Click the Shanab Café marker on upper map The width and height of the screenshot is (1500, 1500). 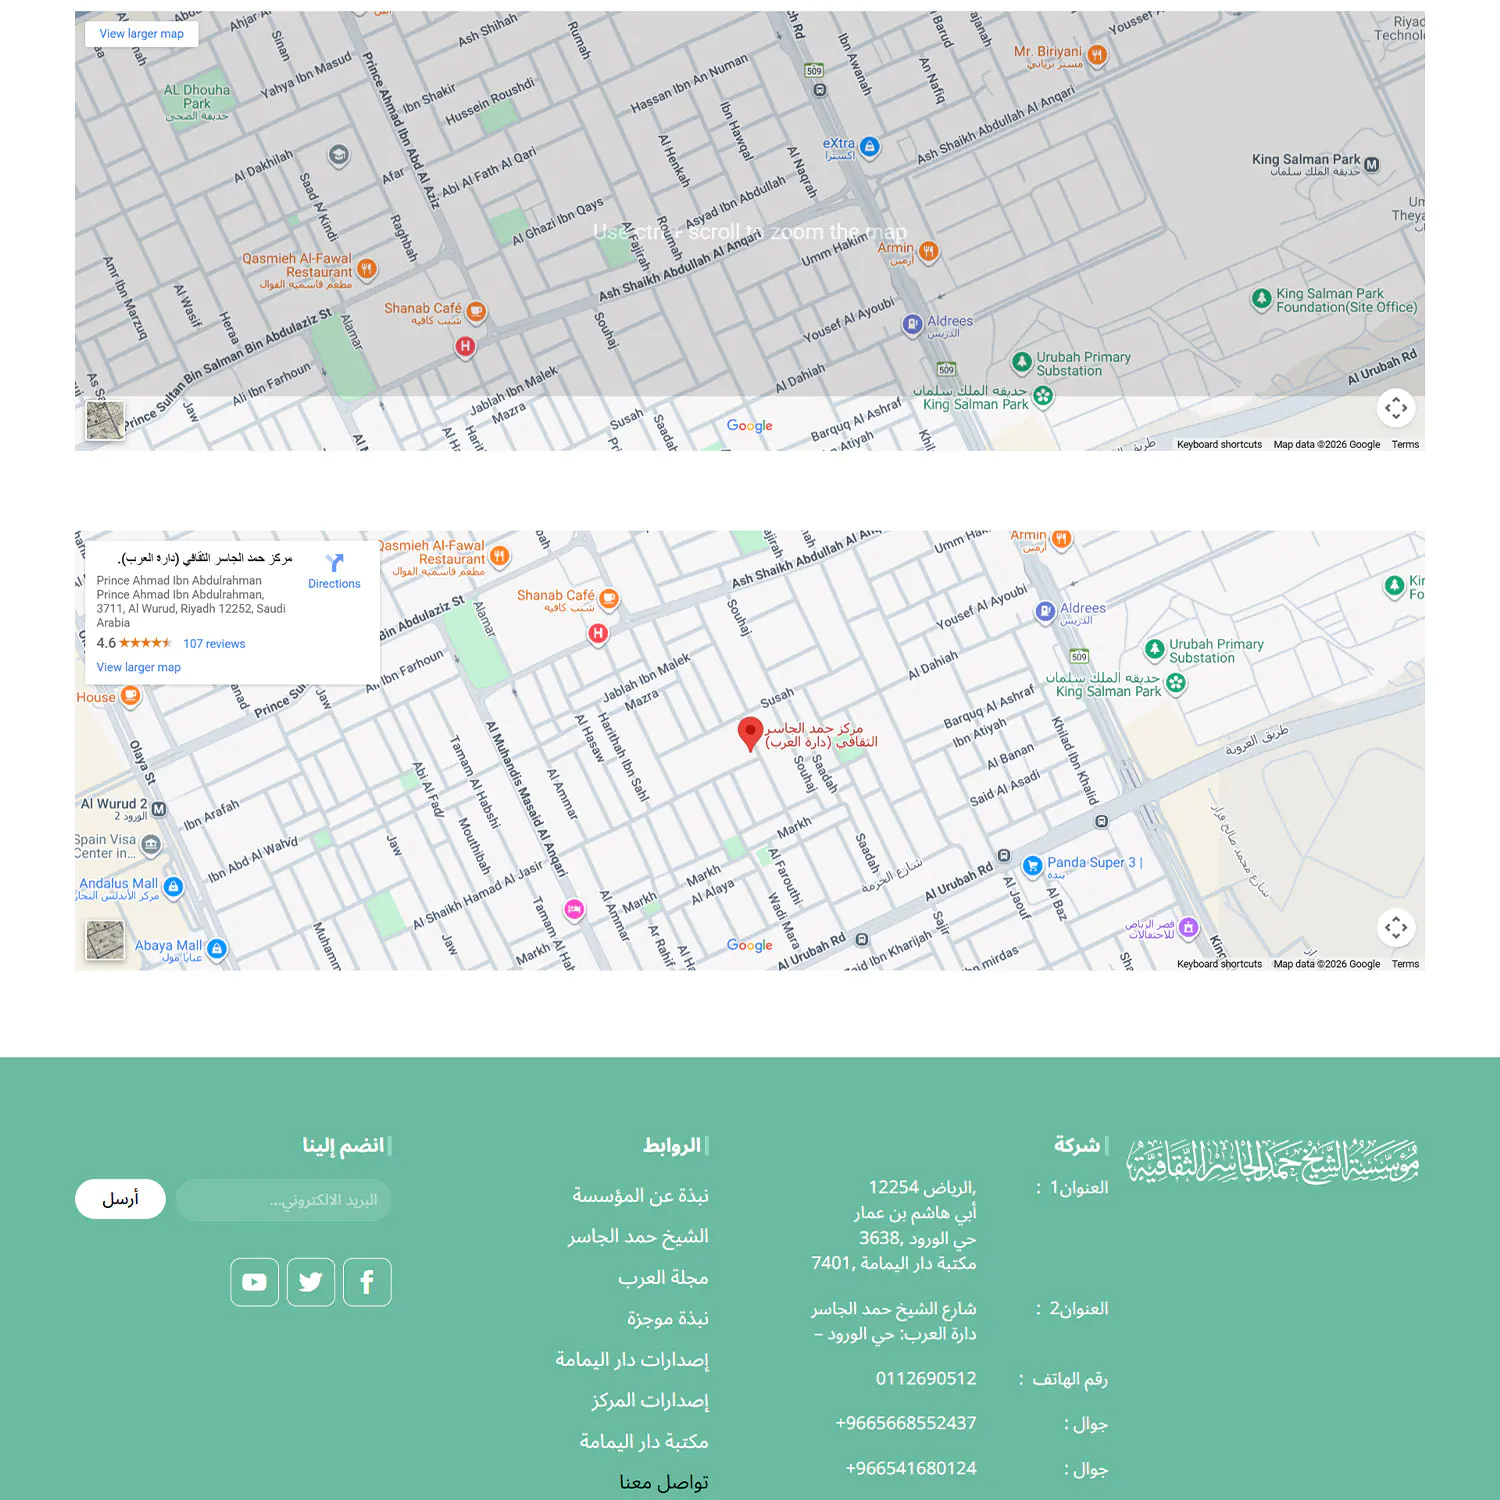[x=477, y=312]
